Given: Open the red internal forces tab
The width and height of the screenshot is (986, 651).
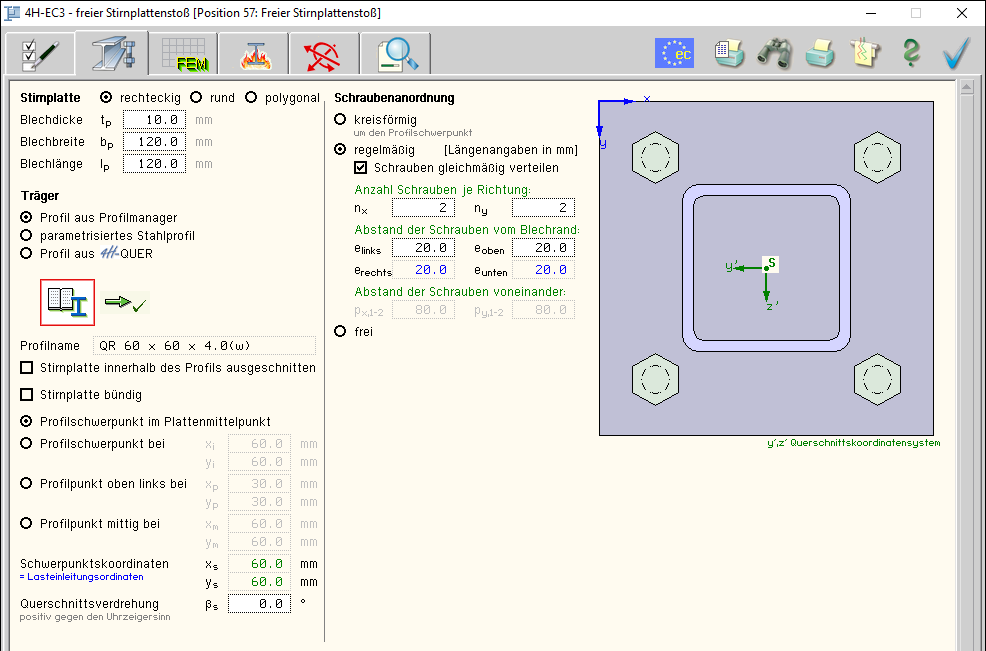Looking at the screenshot, I should point(324,53).
